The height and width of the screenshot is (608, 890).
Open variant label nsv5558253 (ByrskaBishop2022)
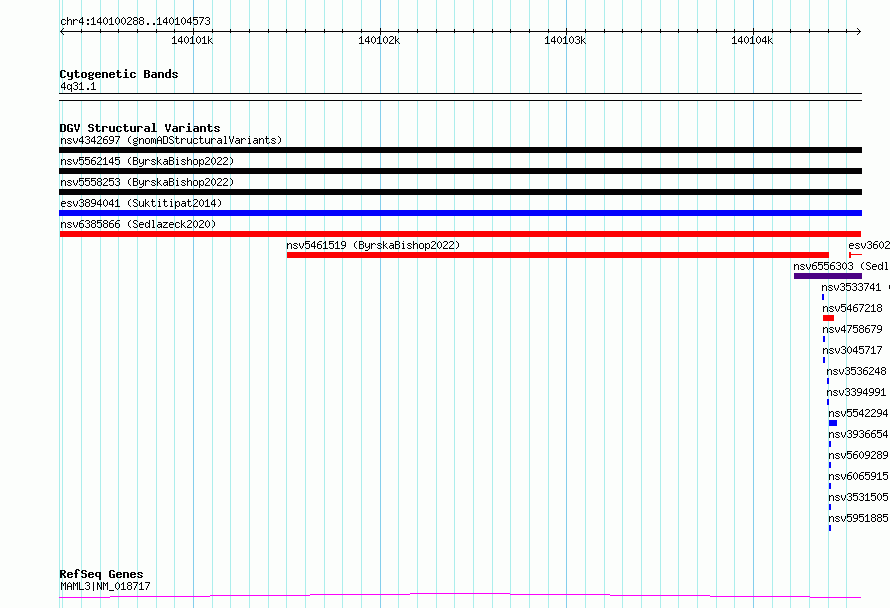click(147, 182)
